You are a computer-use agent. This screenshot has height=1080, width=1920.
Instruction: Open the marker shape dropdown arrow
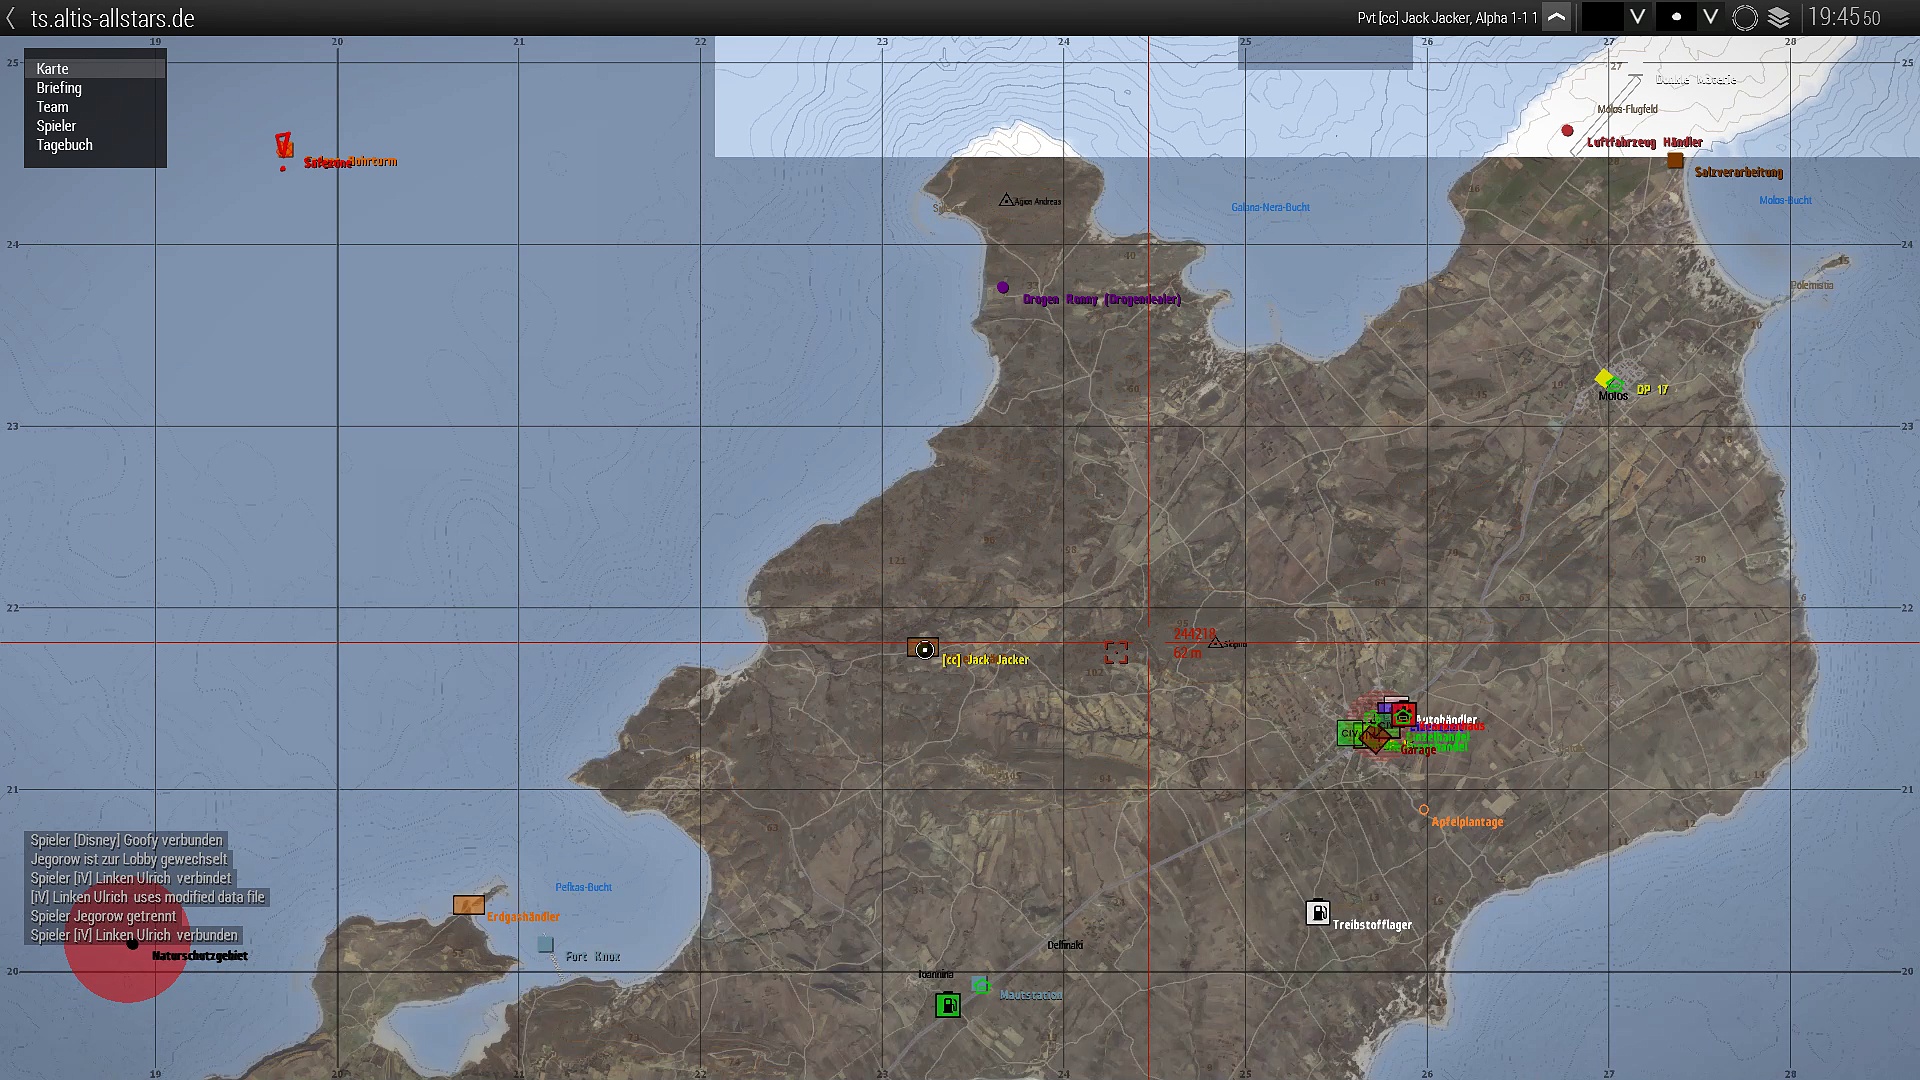1711,18
